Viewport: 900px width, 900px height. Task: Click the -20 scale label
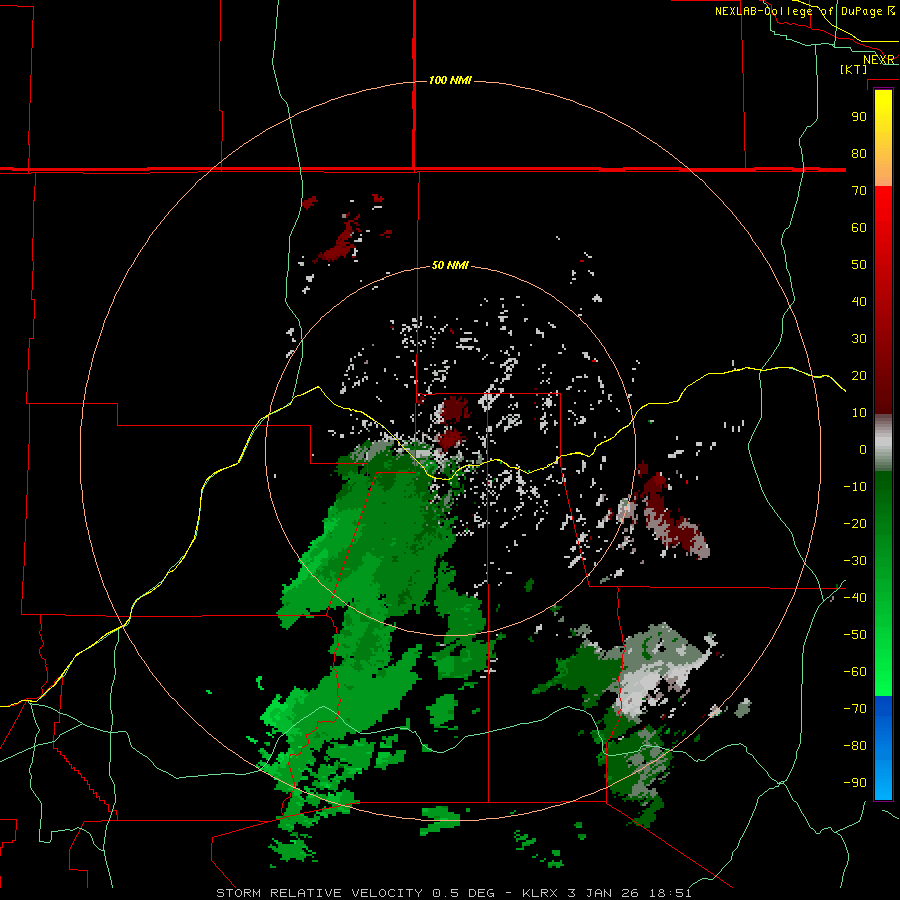point(855,524)
